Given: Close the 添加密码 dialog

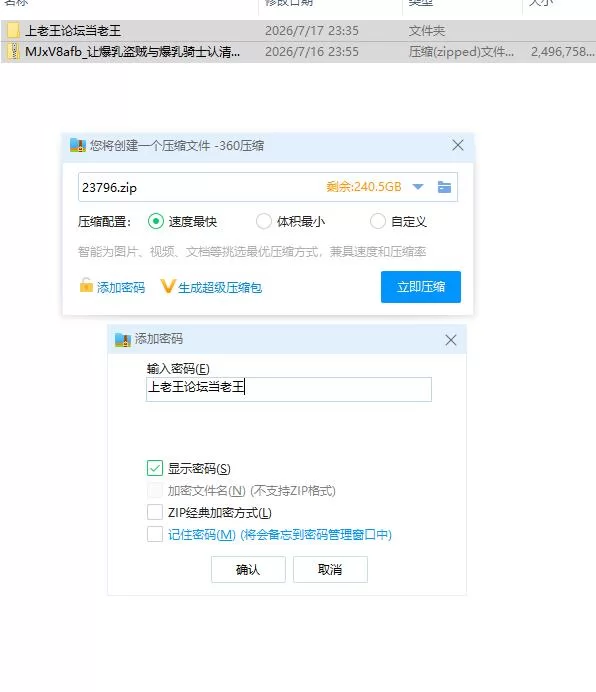Looking at the screenshot, I should [x=451, y=340].
